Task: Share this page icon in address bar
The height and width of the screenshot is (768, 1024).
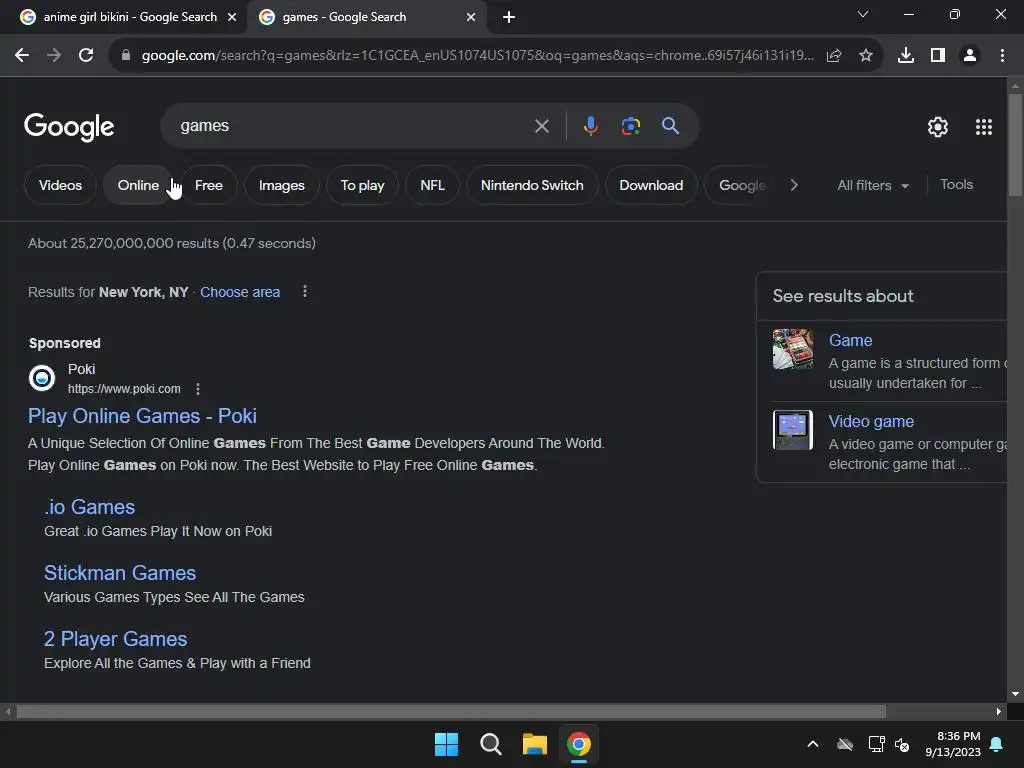Action: tap(834, 56)
